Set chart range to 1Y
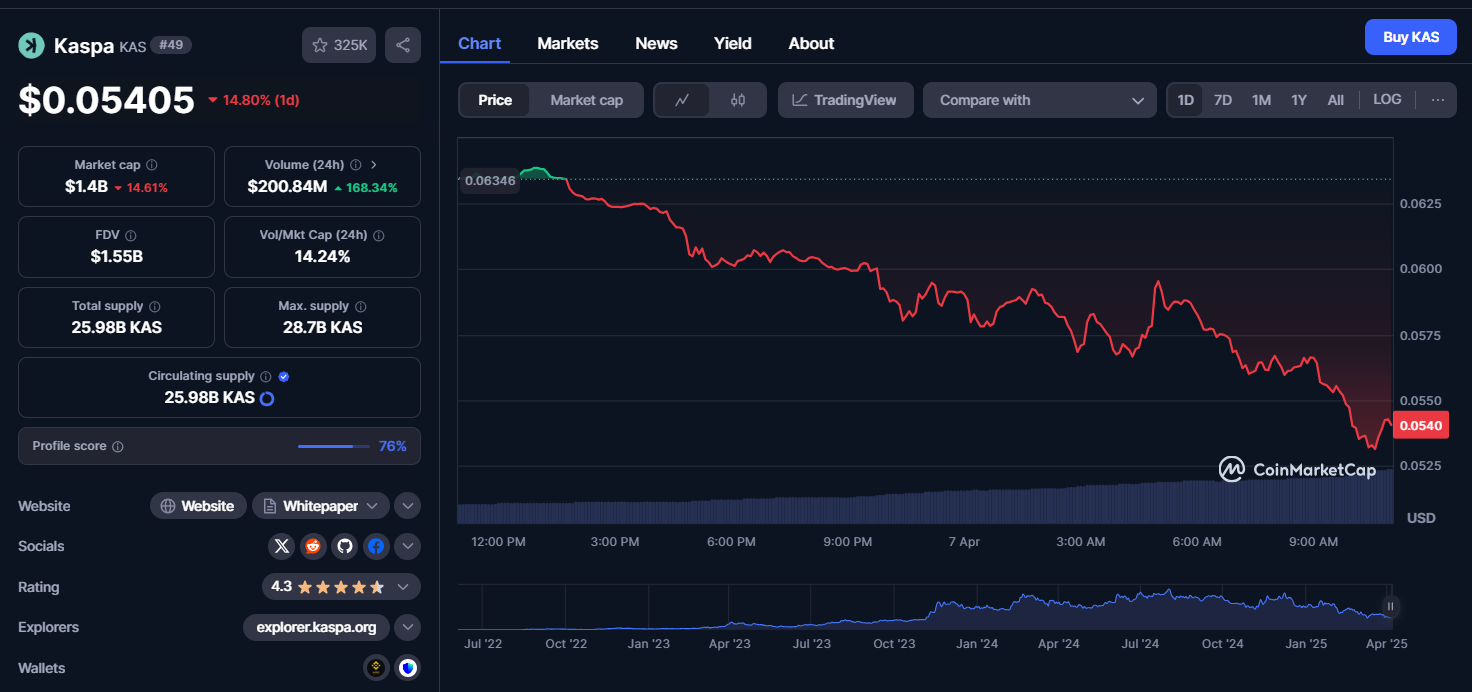This screenshot has width=1472, height=692. [1299, 100]
